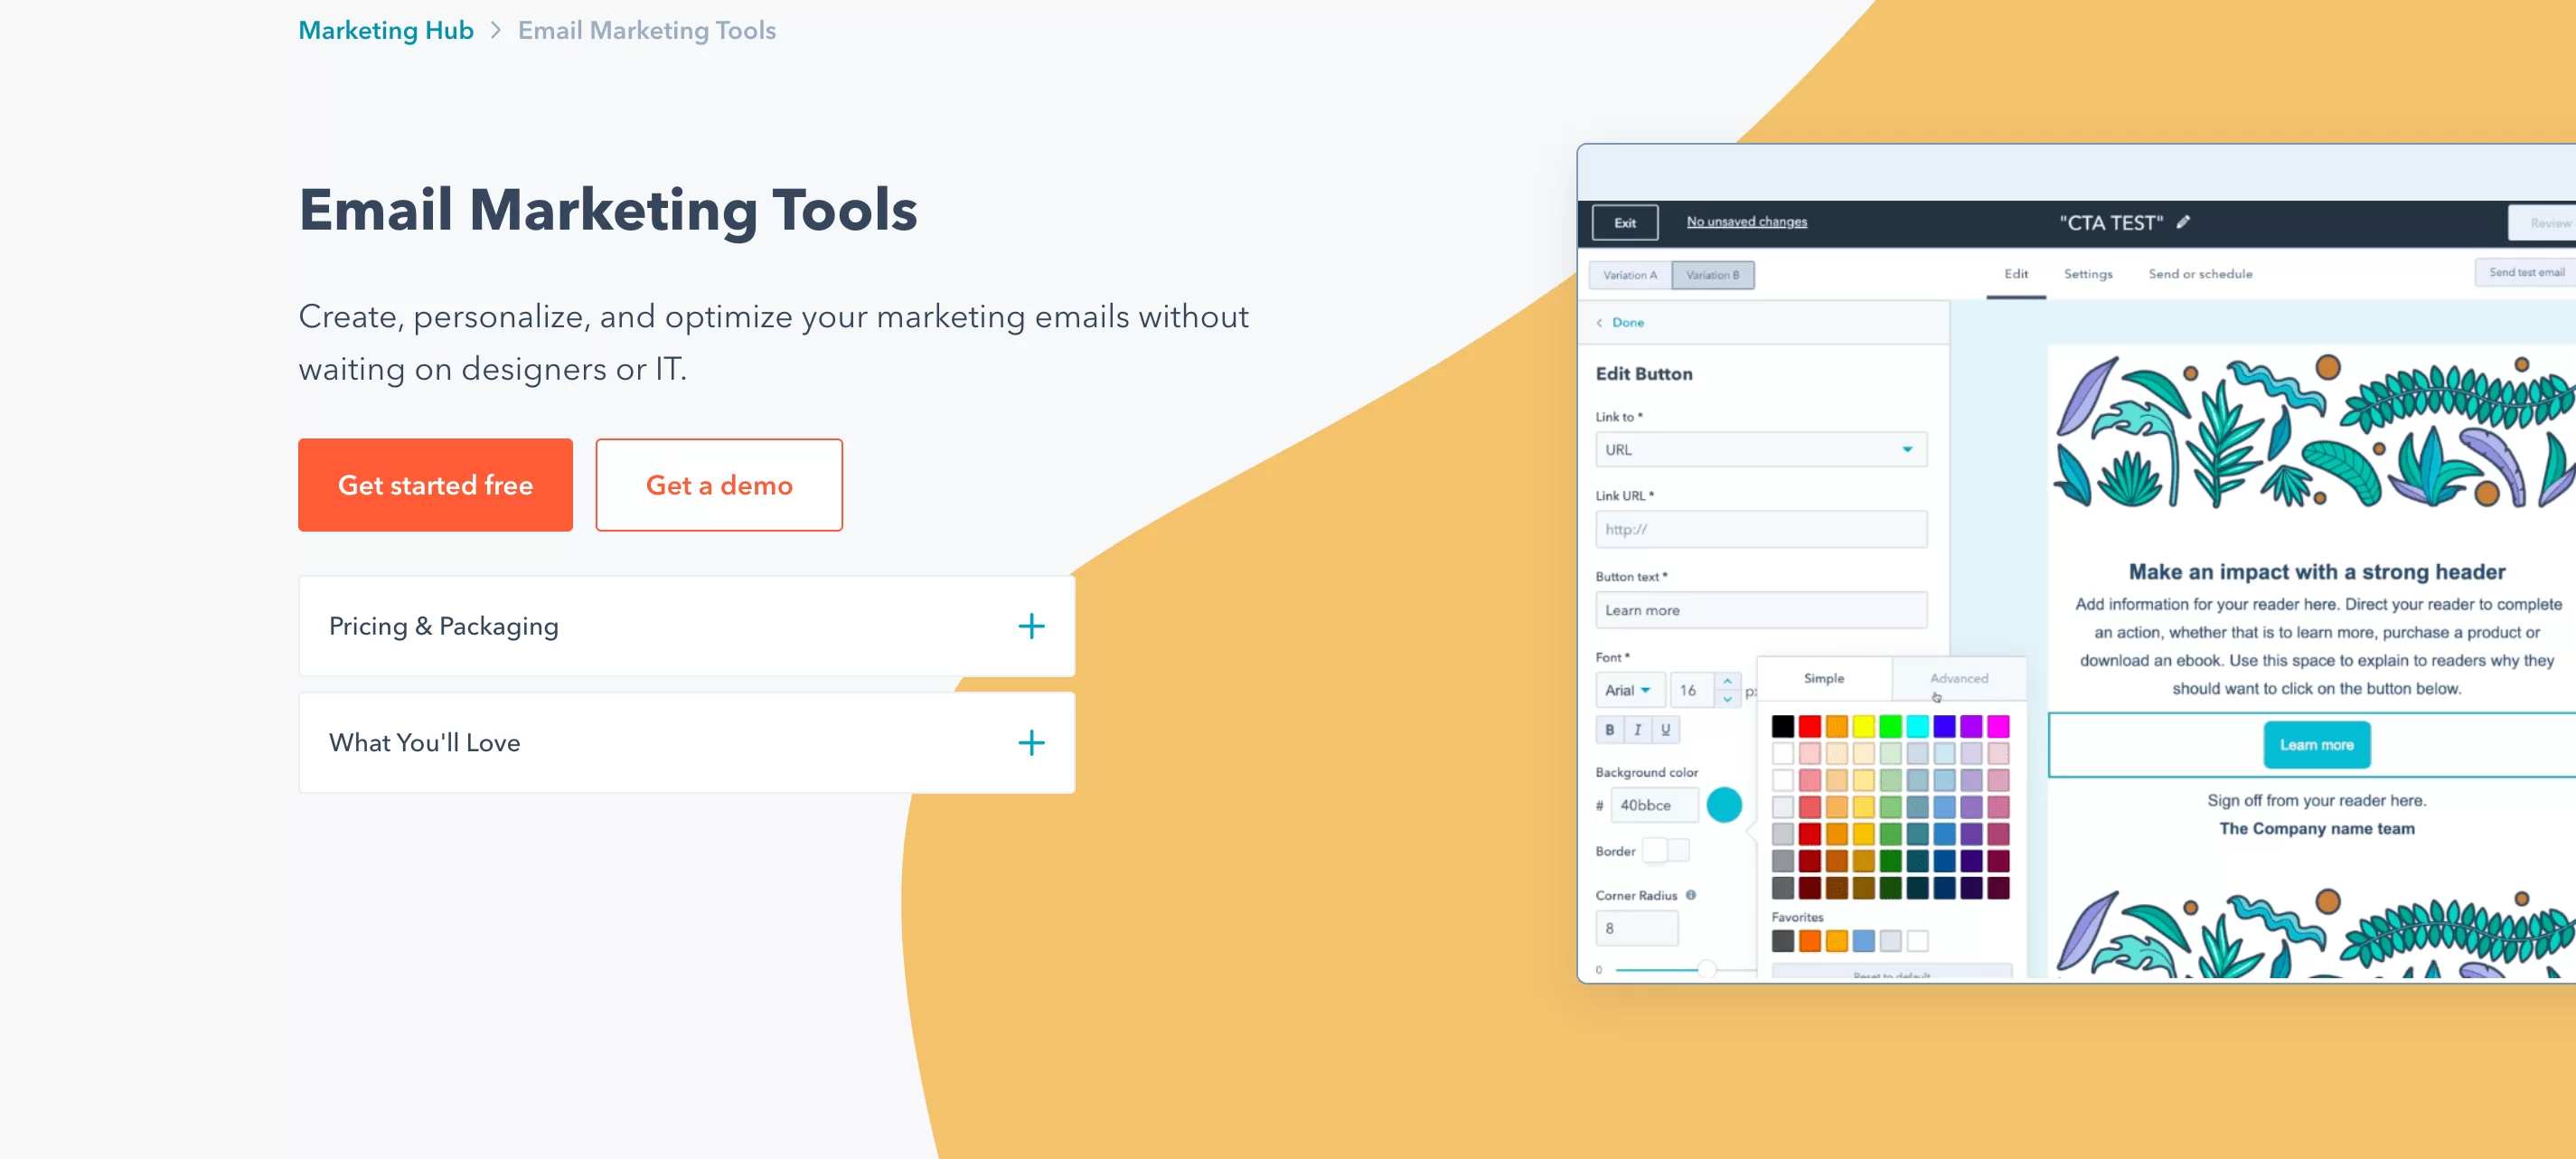Click into the Link URL input field

[1760, 529]
